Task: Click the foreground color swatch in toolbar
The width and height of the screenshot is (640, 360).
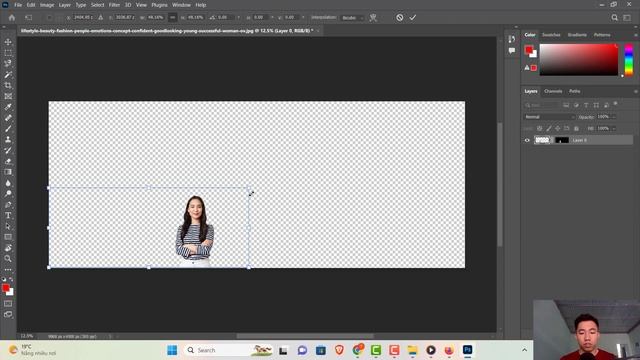Action: pos(5,288)
